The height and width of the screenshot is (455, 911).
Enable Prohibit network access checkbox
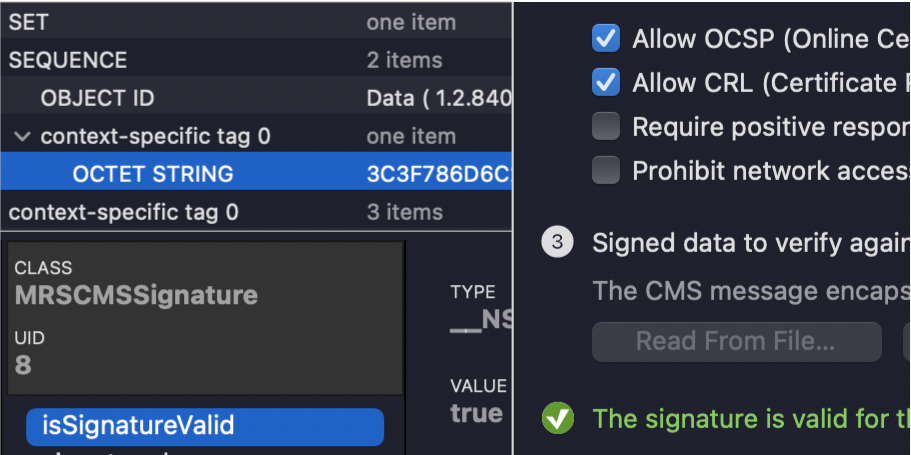(x=605, y=170)
